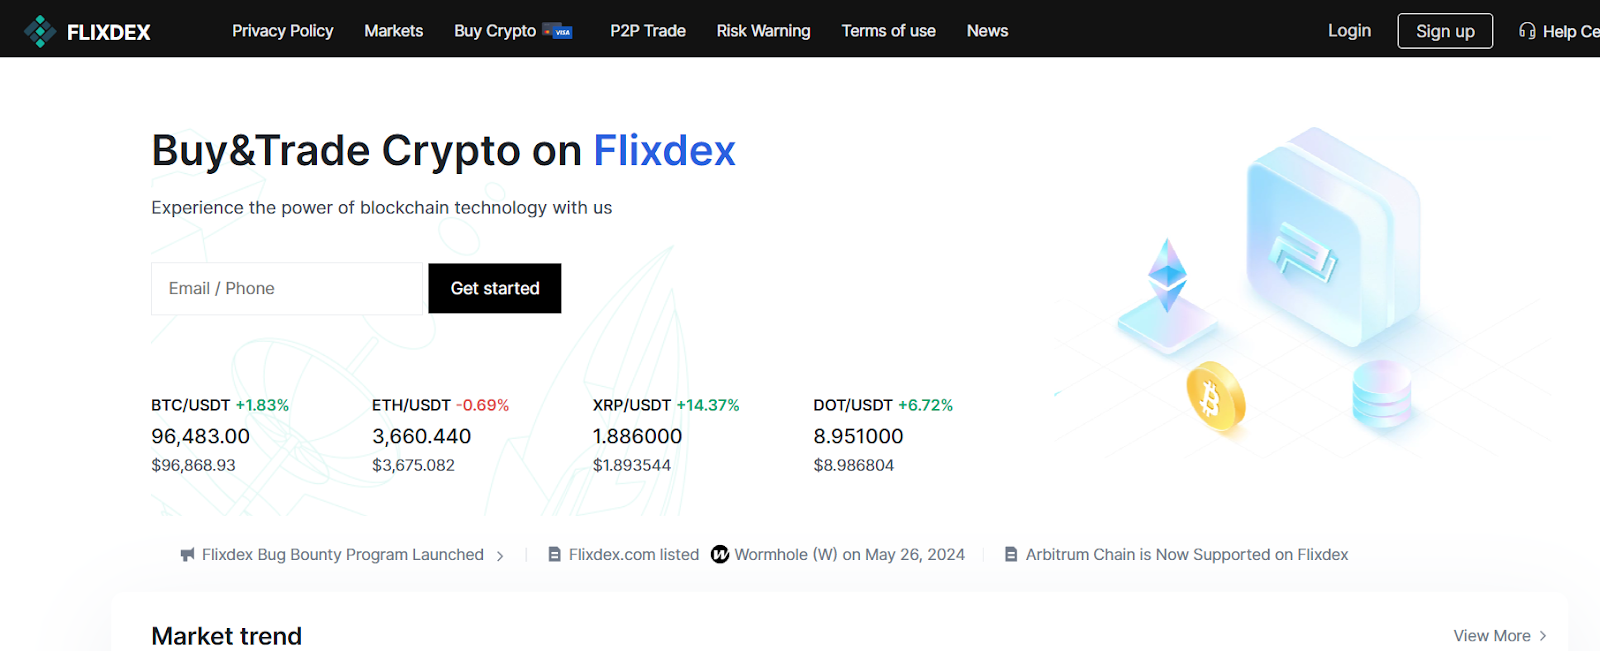Go to P2P Trade in the navbar
This screenshot has width=1600, height=651.
click(648, 31)
